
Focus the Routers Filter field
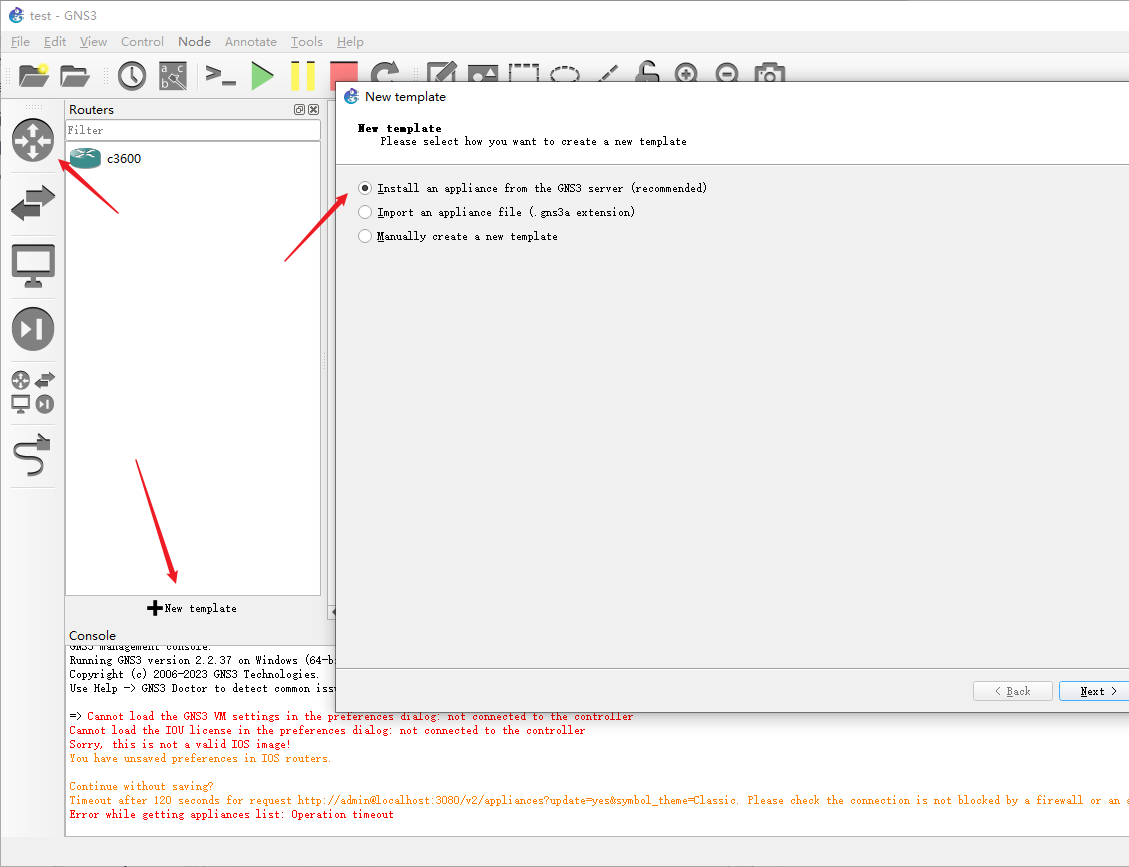click(193, 130)
